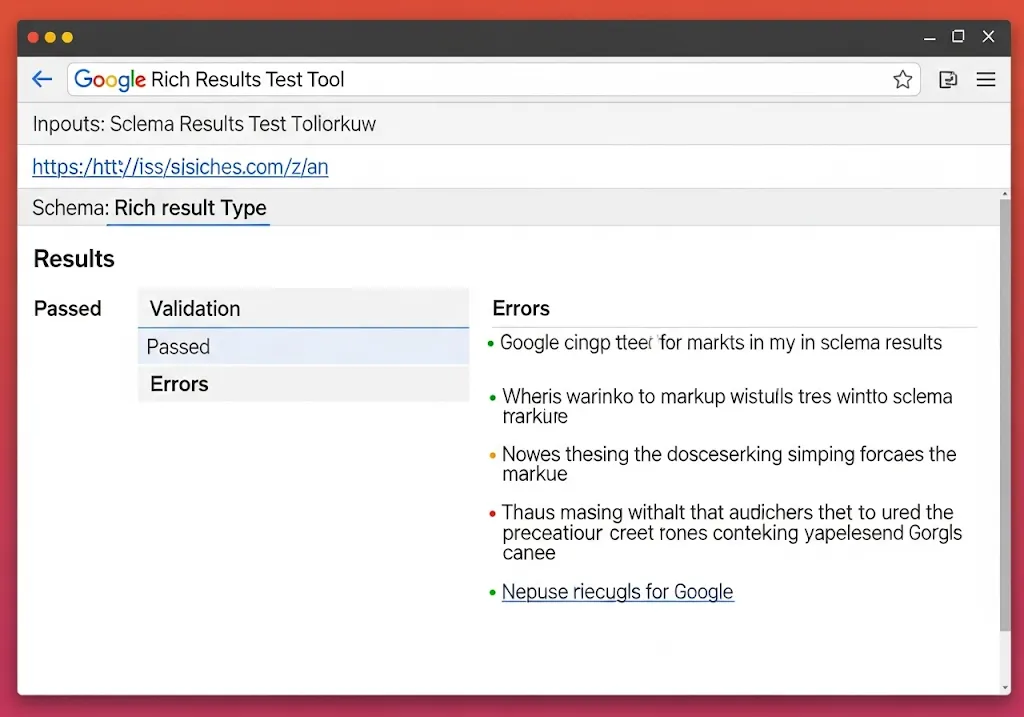Open the reading list icon beside the address bar
Image resolution: width=1024 pixels, height=717 pixels.
tap(948, 79)
